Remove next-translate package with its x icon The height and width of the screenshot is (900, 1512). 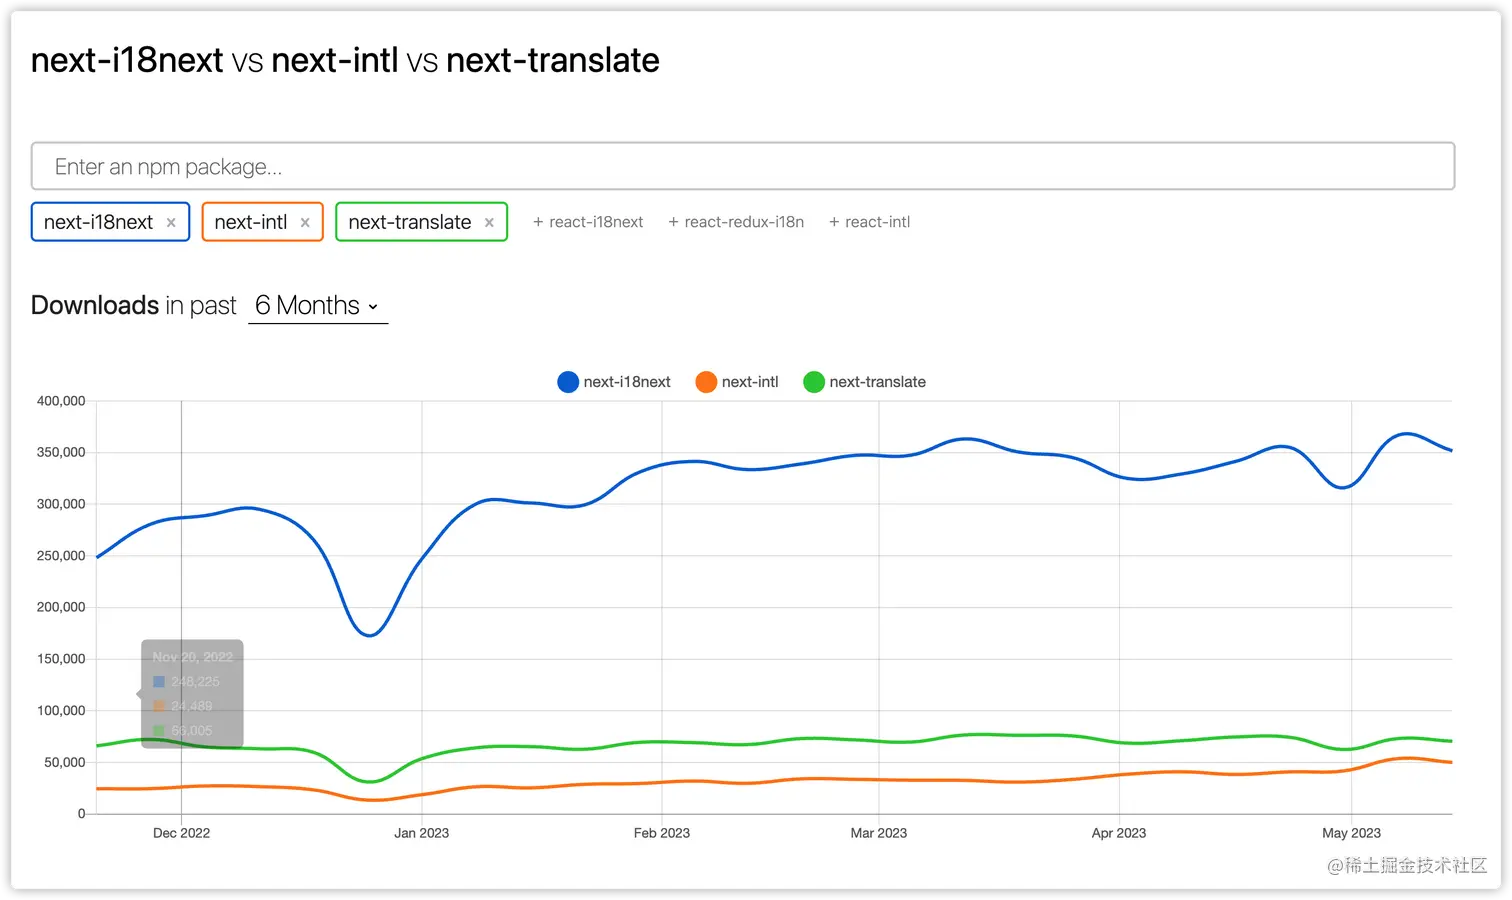489,223
